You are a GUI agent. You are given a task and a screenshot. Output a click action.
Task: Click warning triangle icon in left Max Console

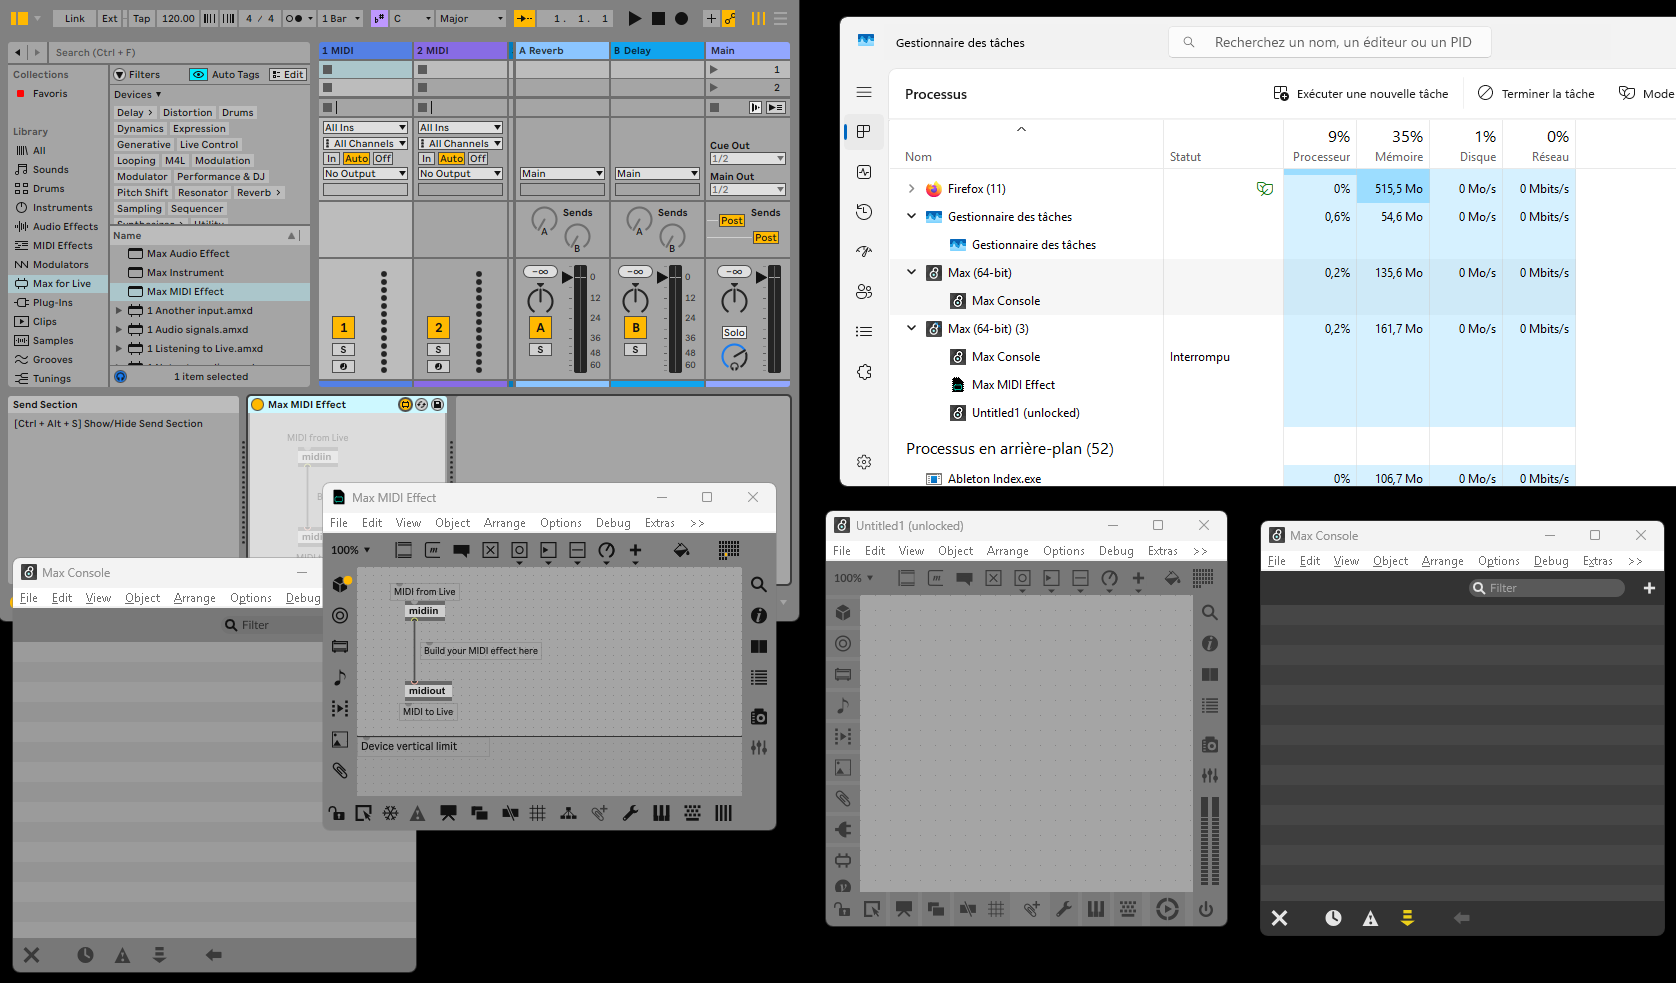(x=122, y=955)
